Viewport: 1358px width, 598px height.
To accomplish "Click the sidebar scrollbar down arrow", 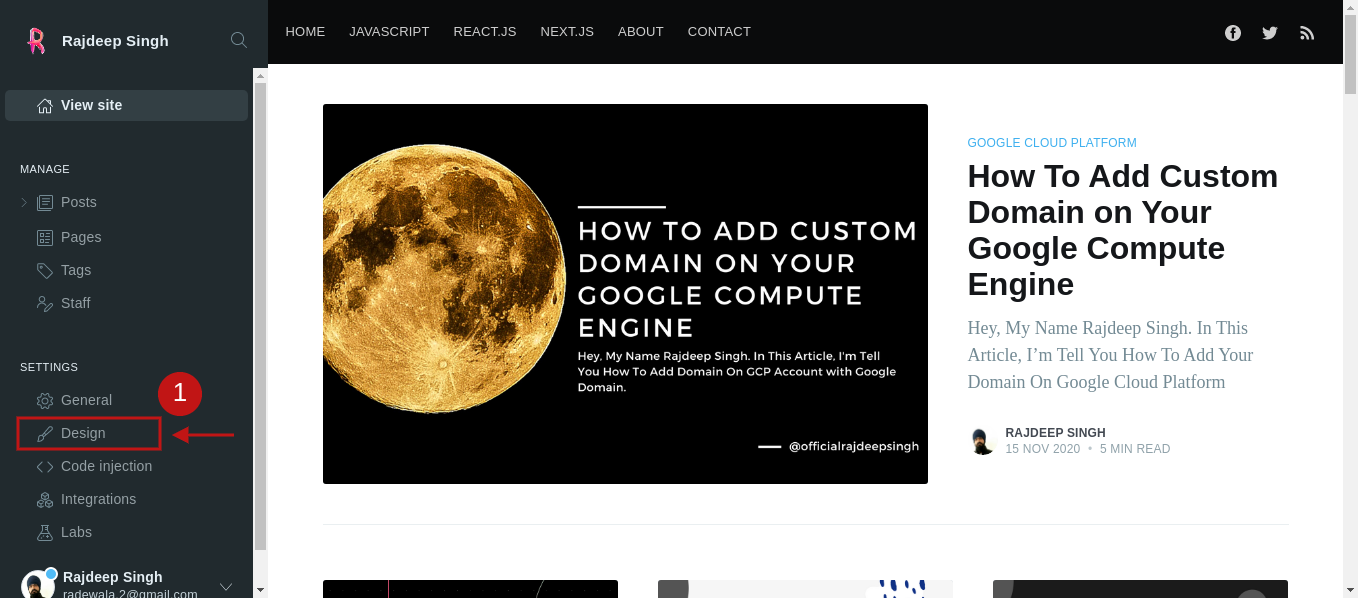I will (260, 590).
